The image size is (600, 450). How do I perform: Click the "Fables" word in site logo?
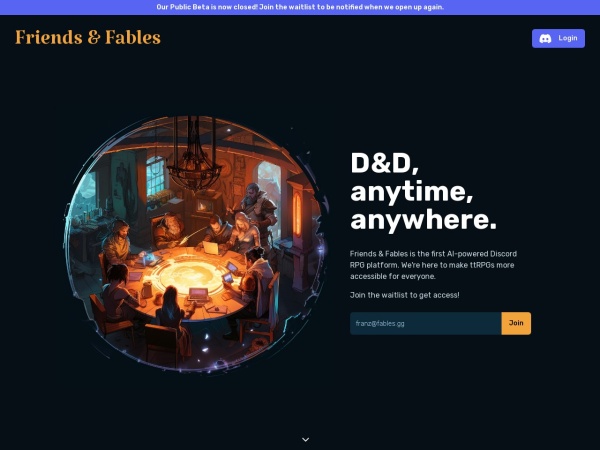pyautogui.click(x=133, y=38)
